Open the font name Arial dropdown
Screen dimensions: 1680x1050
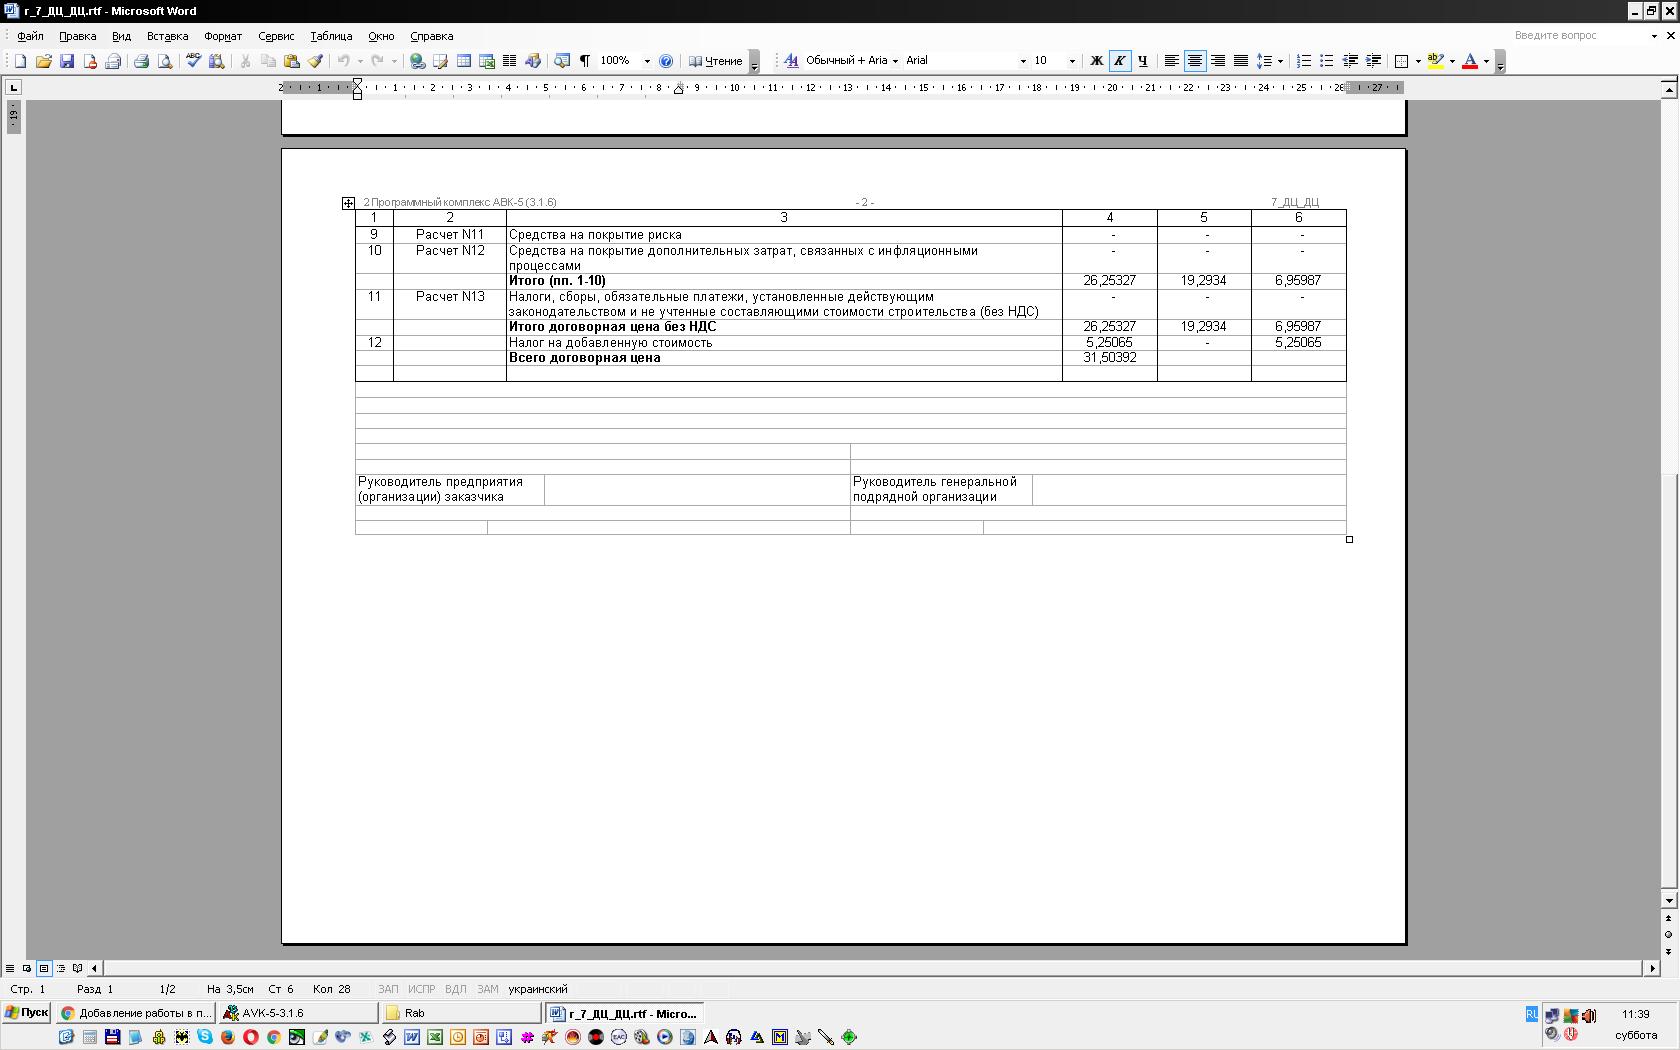coord(1022,61)
